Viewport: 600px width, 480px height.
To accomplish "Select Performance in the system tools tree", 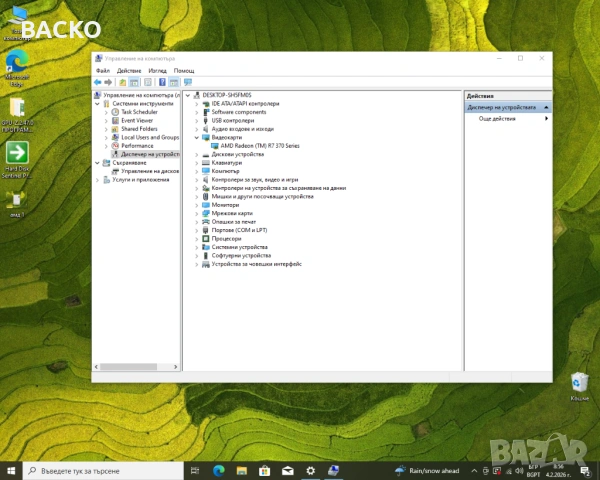I will click(x=137, y=146).
